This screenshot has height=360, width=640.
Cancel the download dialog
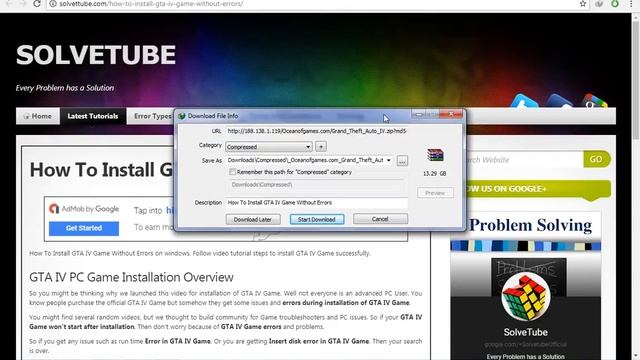click(380, 219)
